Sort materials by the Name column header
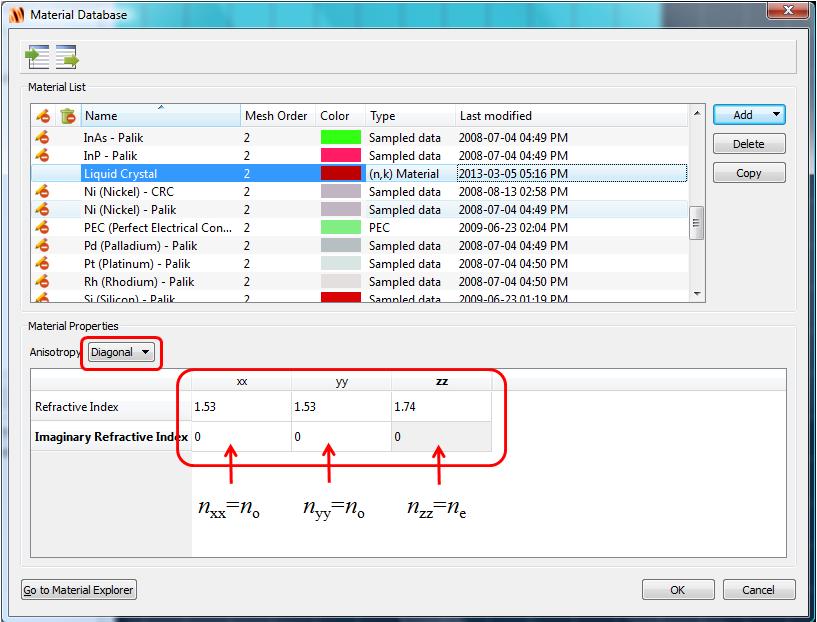 (160, 116)
